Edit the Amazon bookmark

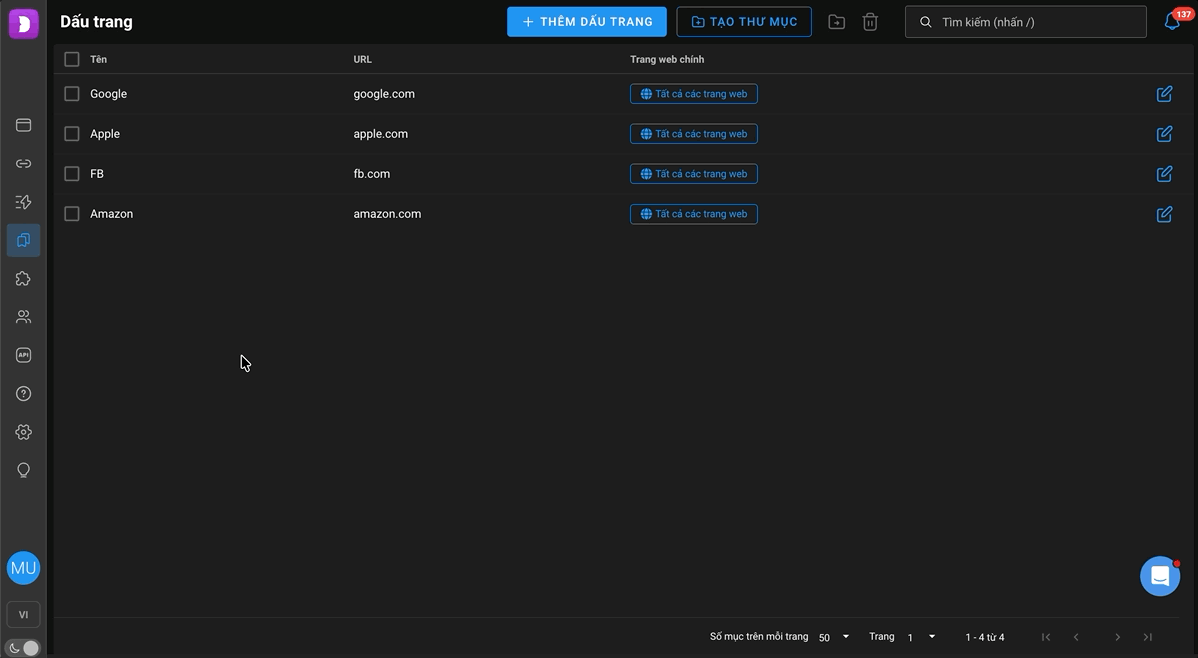tap(1164, 214)
